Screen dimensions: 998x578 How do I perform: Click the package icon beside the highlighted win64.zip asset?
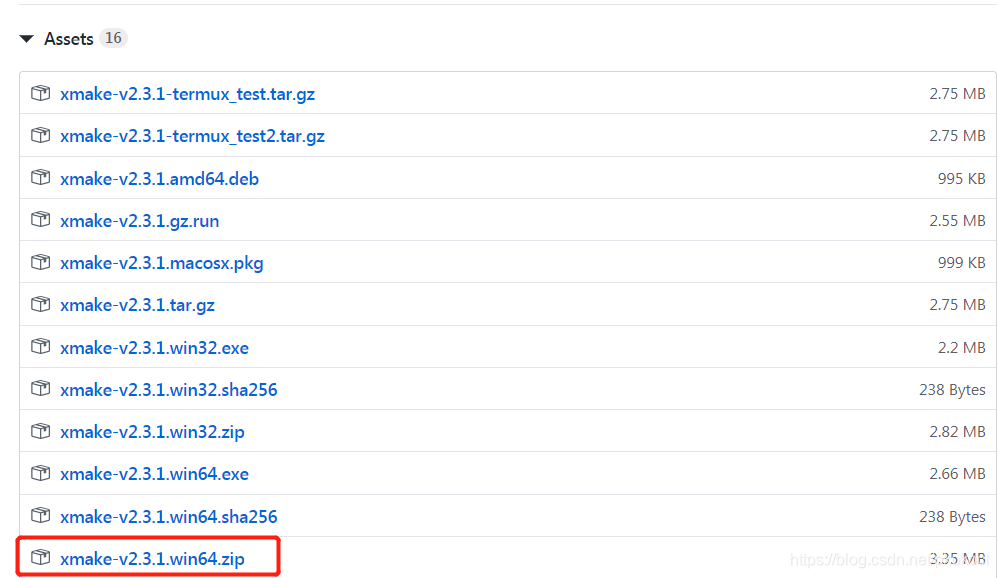(40, 558)
